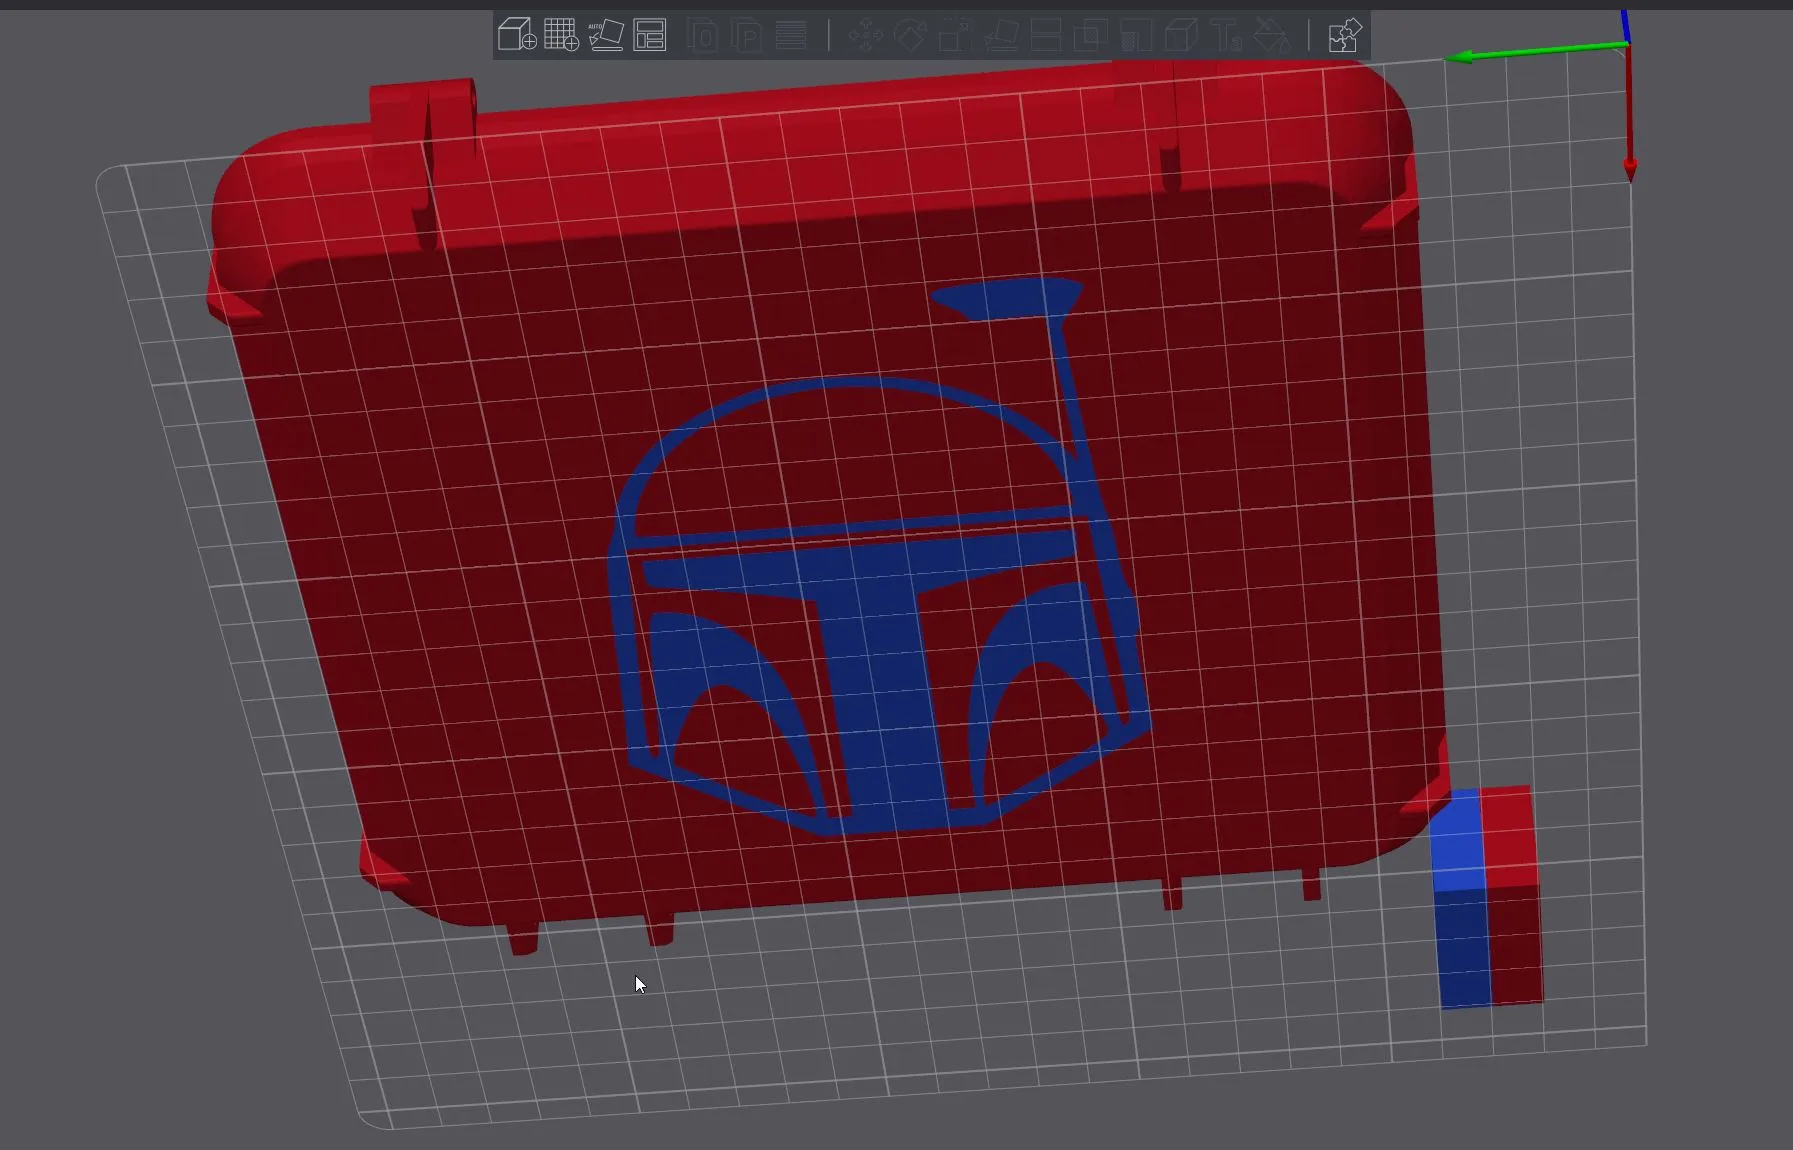Click the layers list icon
This screenshot has width=1793, height=1150.
[792, 35]
